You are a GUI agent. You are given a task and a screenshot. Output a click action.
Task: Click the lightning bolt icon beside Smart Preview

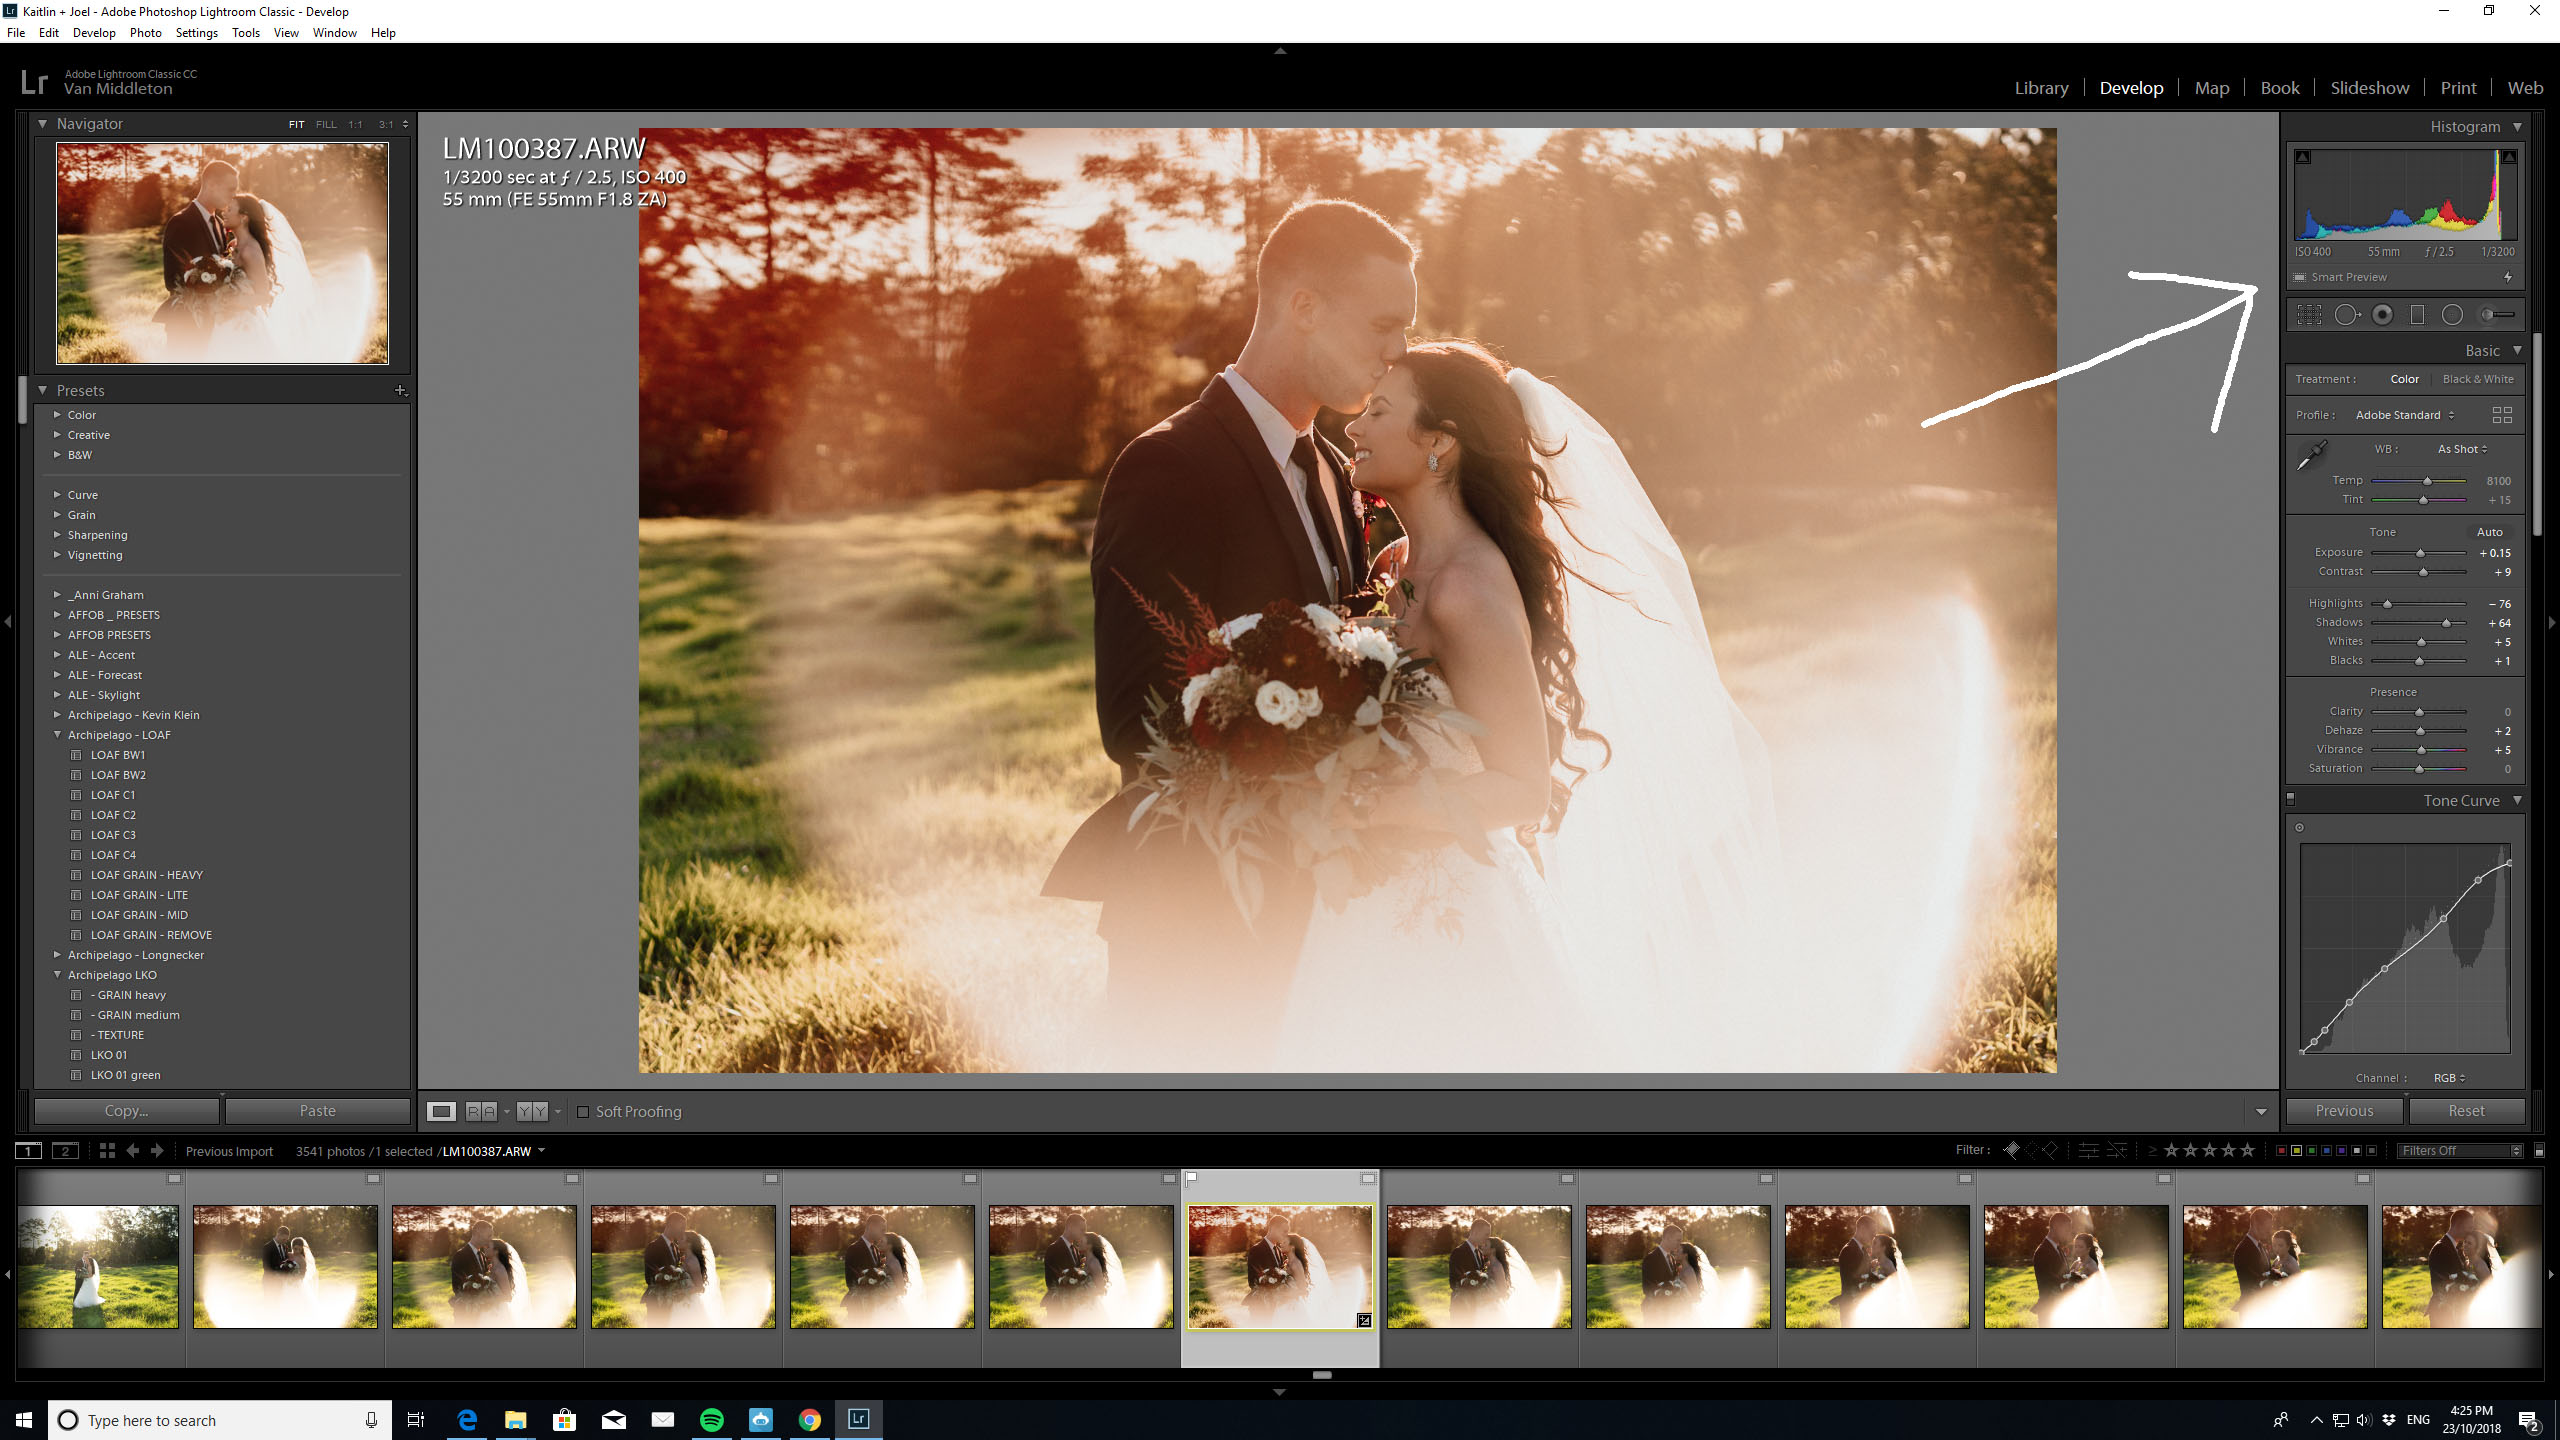pyautogui.click(x=2508, y=277)
